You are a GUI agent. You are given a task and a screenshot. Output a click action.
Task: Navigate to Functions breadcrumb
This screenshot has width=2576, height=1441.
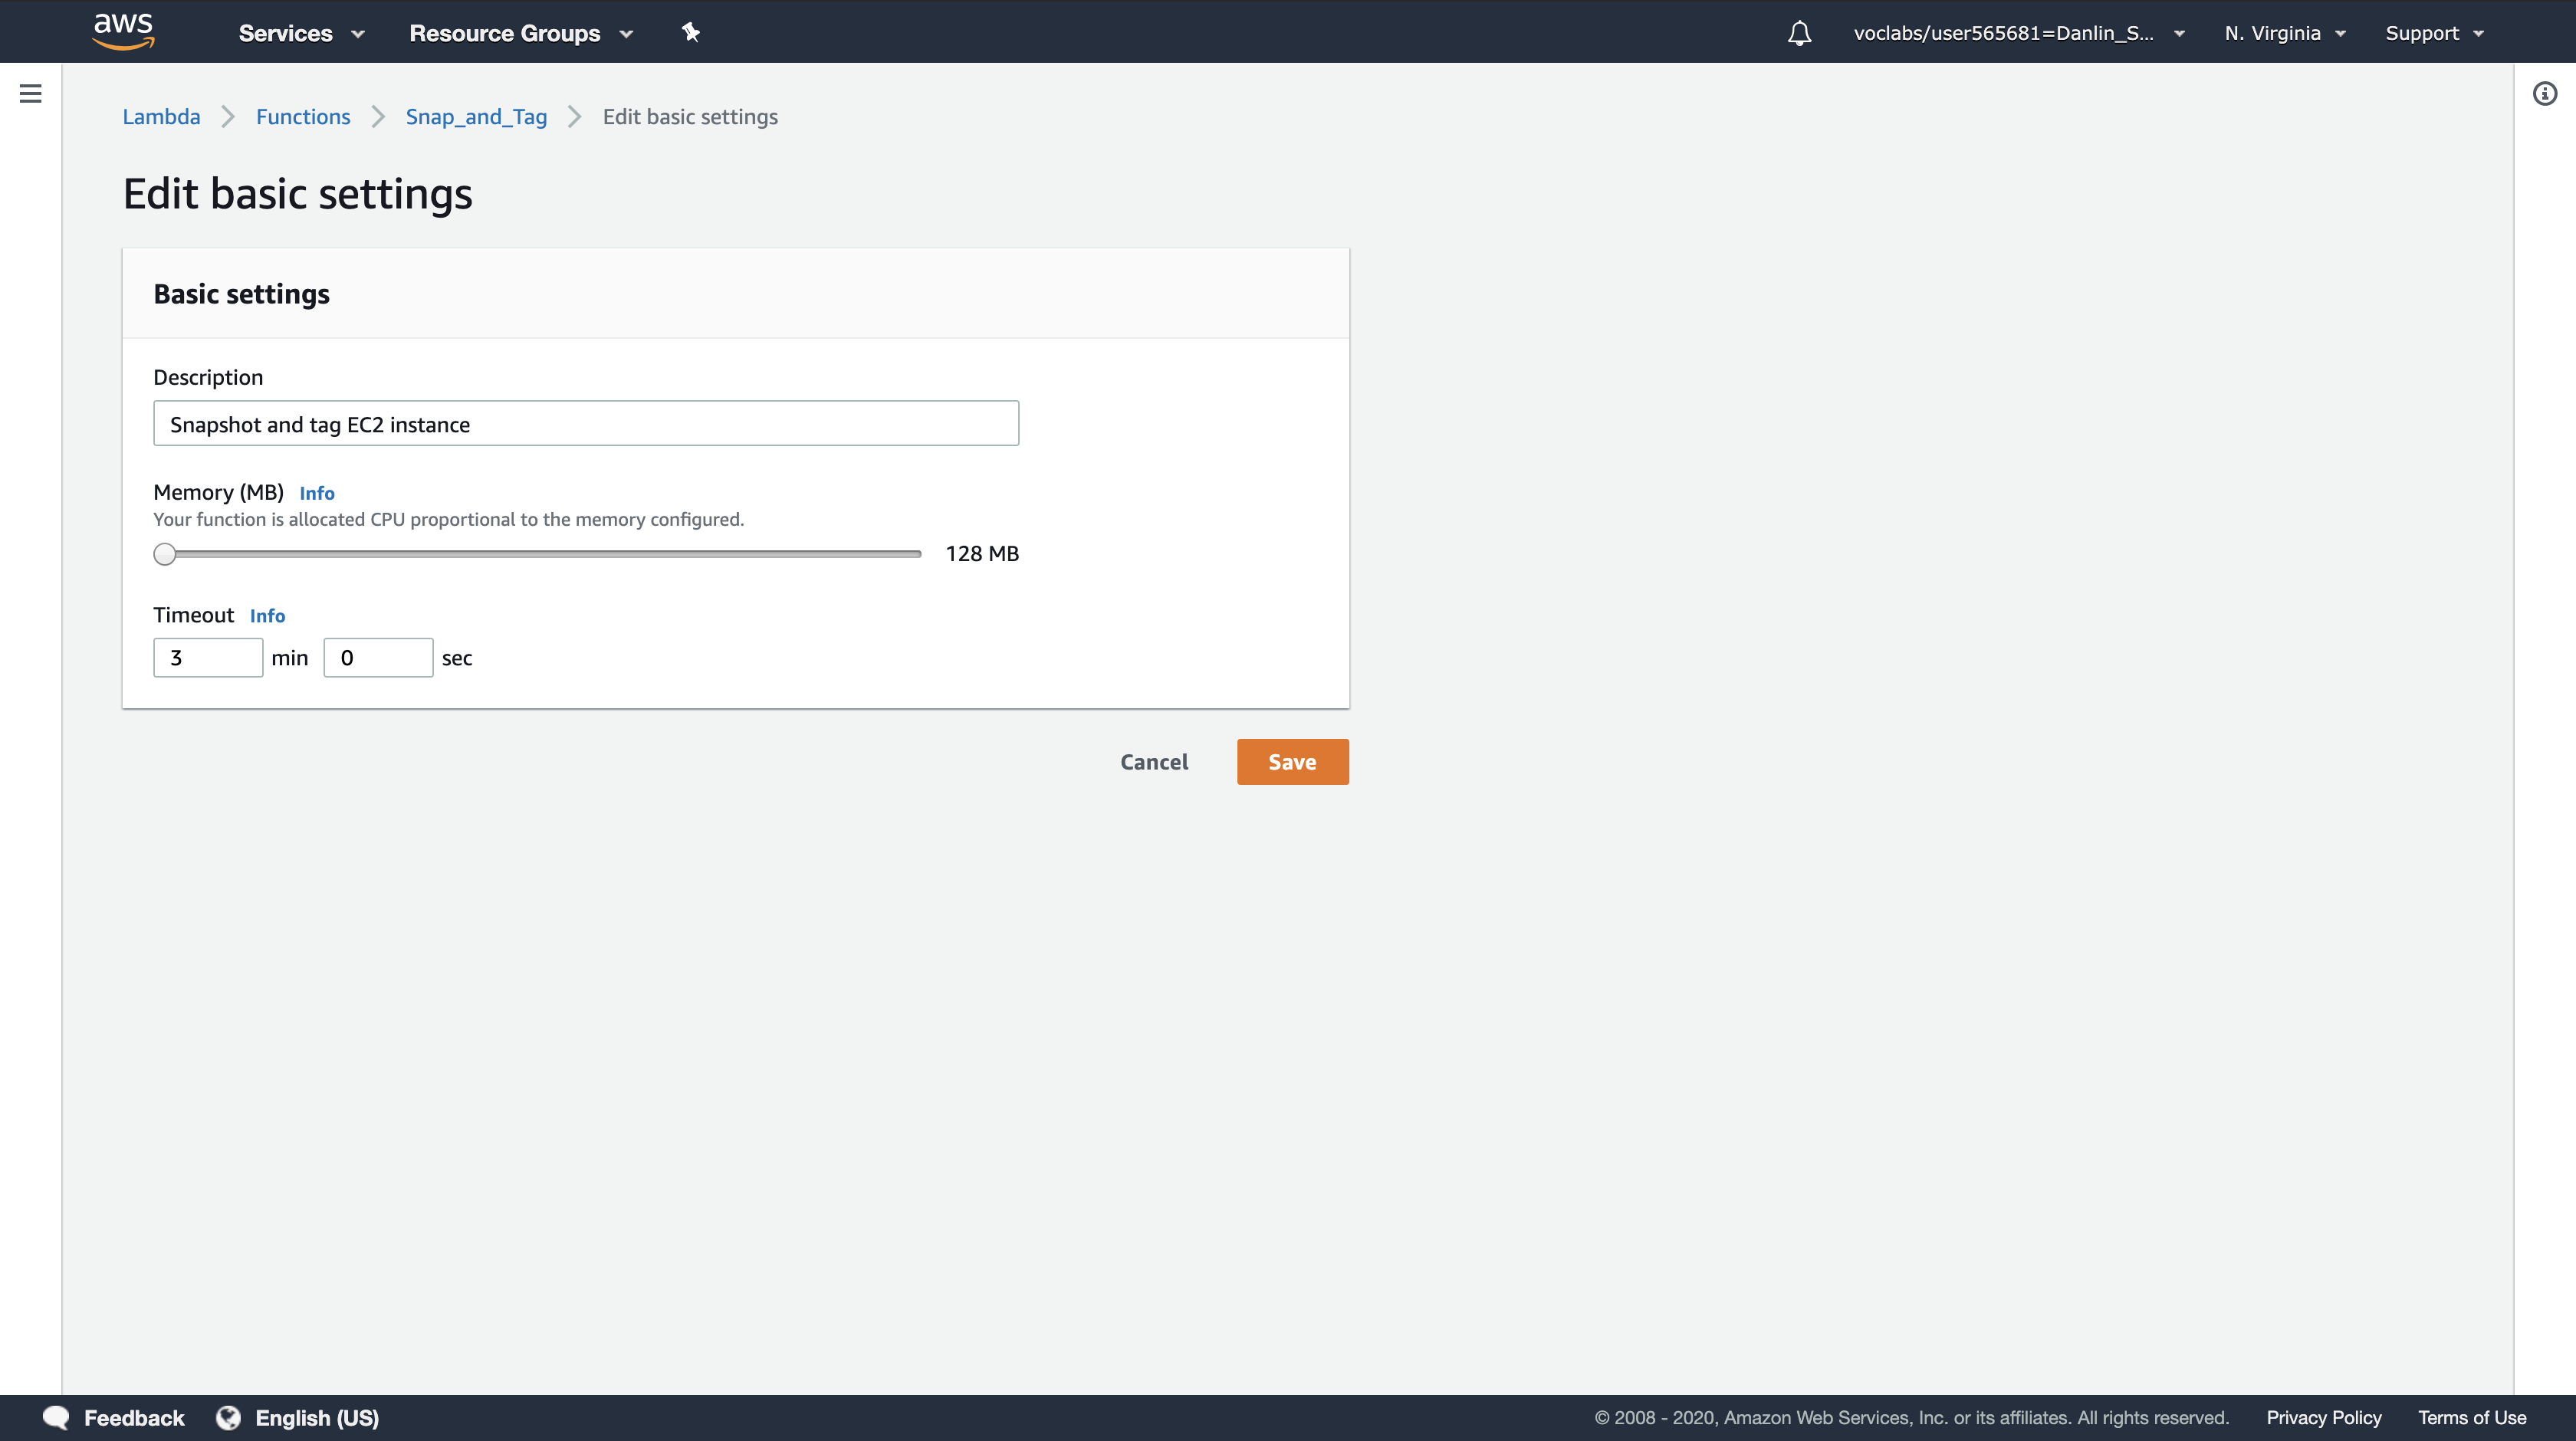coord(303,117)
